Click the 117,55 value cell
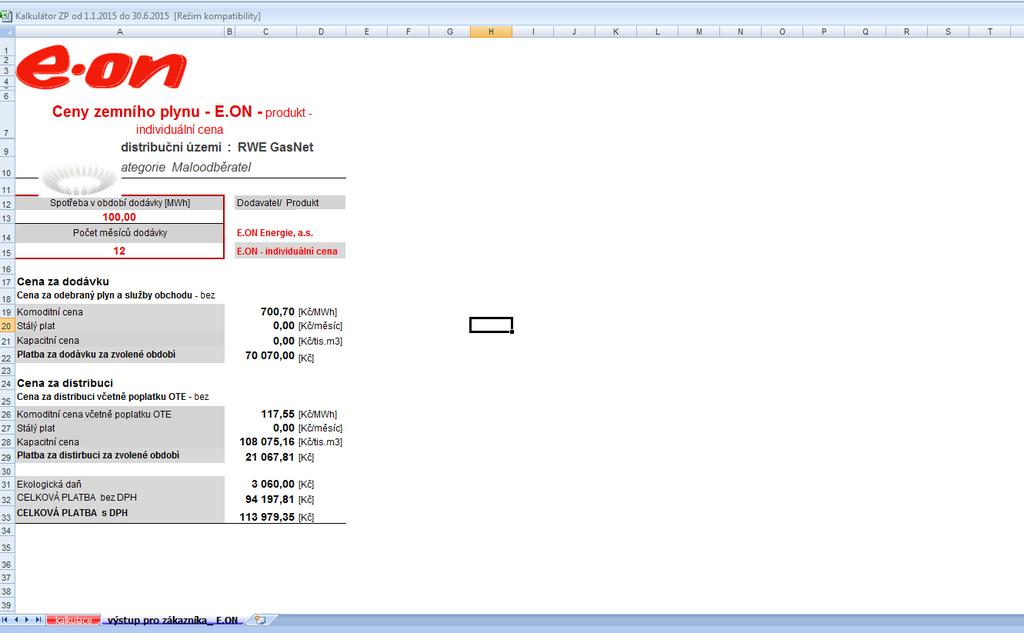Screen dimensions: 1024x633 (278, 414)
